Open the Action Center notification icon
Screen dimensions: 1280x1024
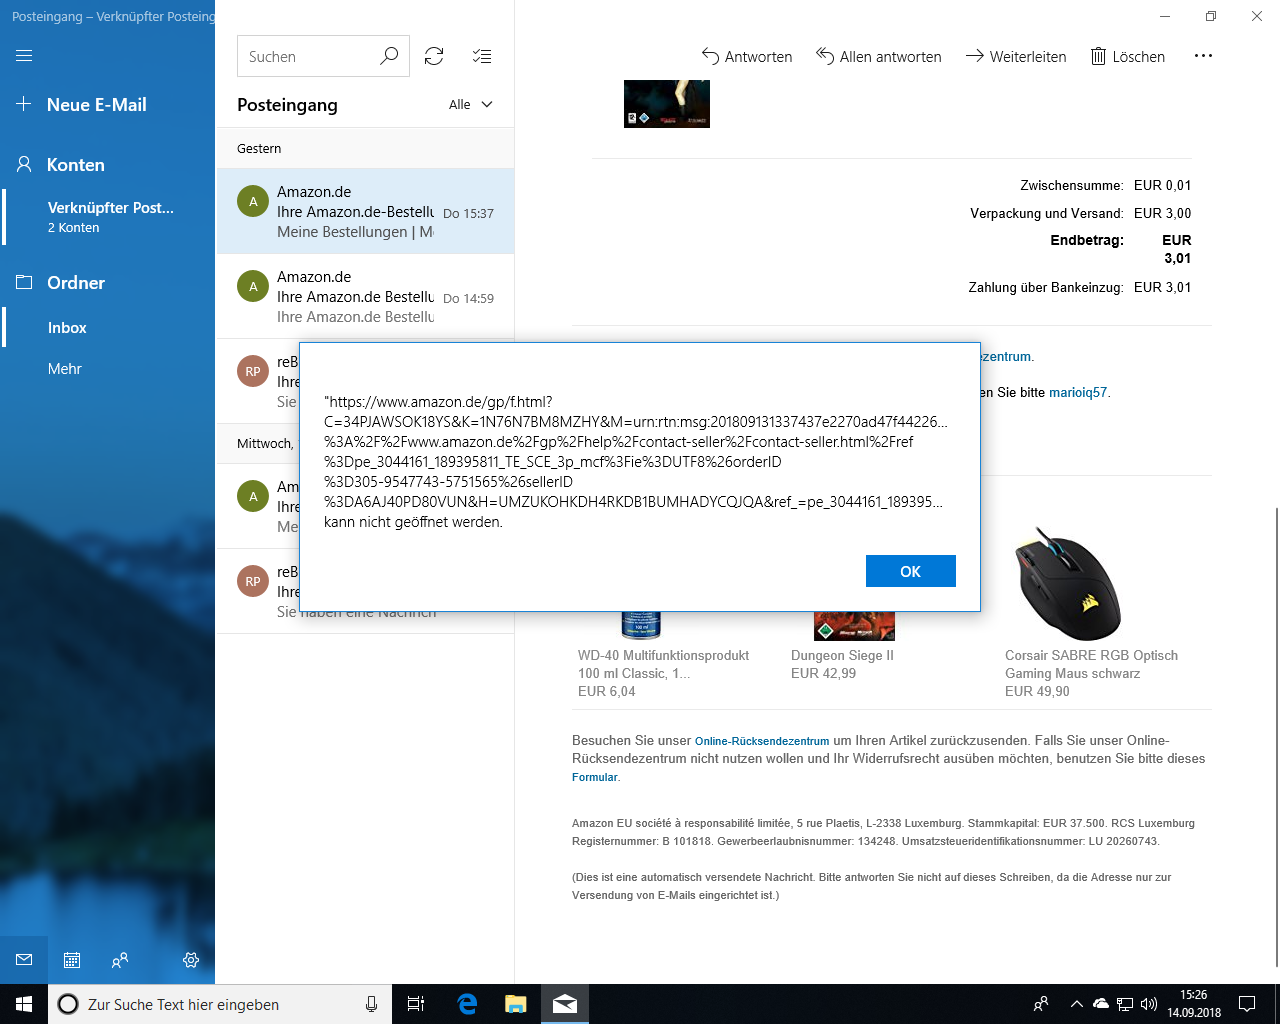(x=1247, y=1004)
